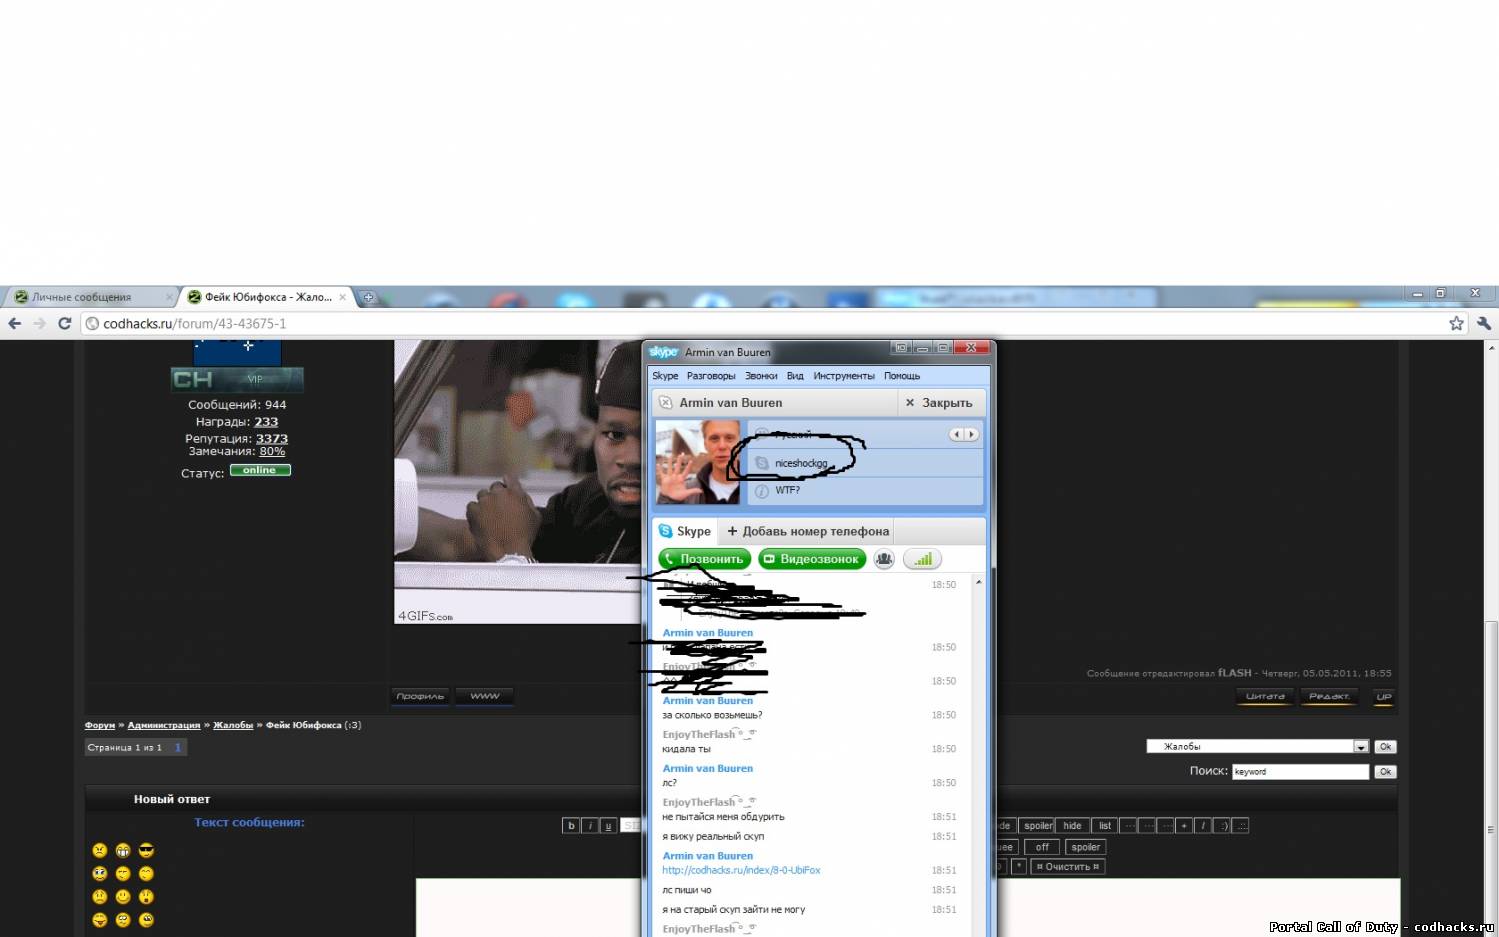Open Звонки menu in Skype

tap(761, 376)
